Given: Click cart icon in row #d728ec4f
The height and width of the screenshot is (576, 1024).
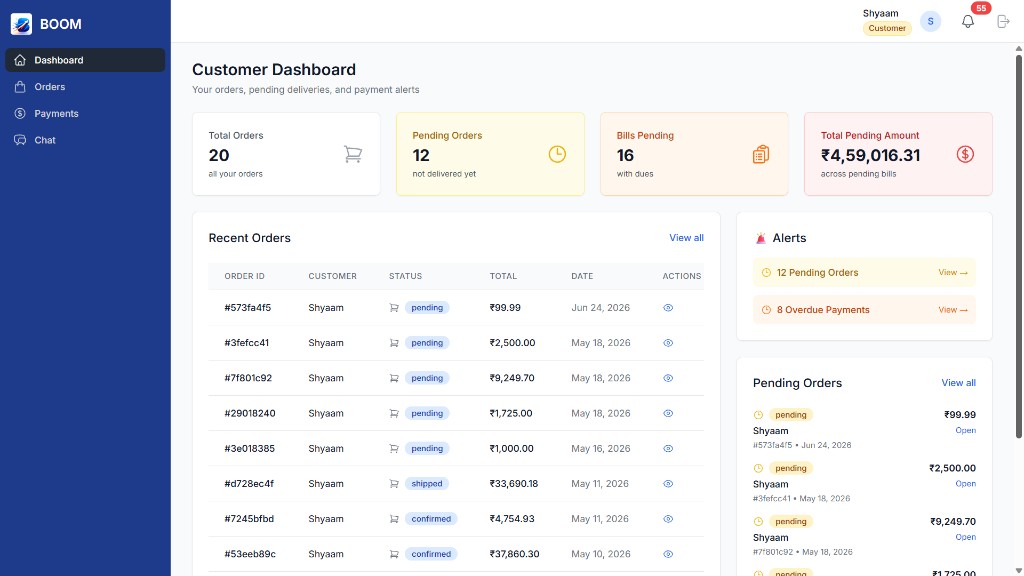Looking at the screenshot, I should tap(394, 484).
